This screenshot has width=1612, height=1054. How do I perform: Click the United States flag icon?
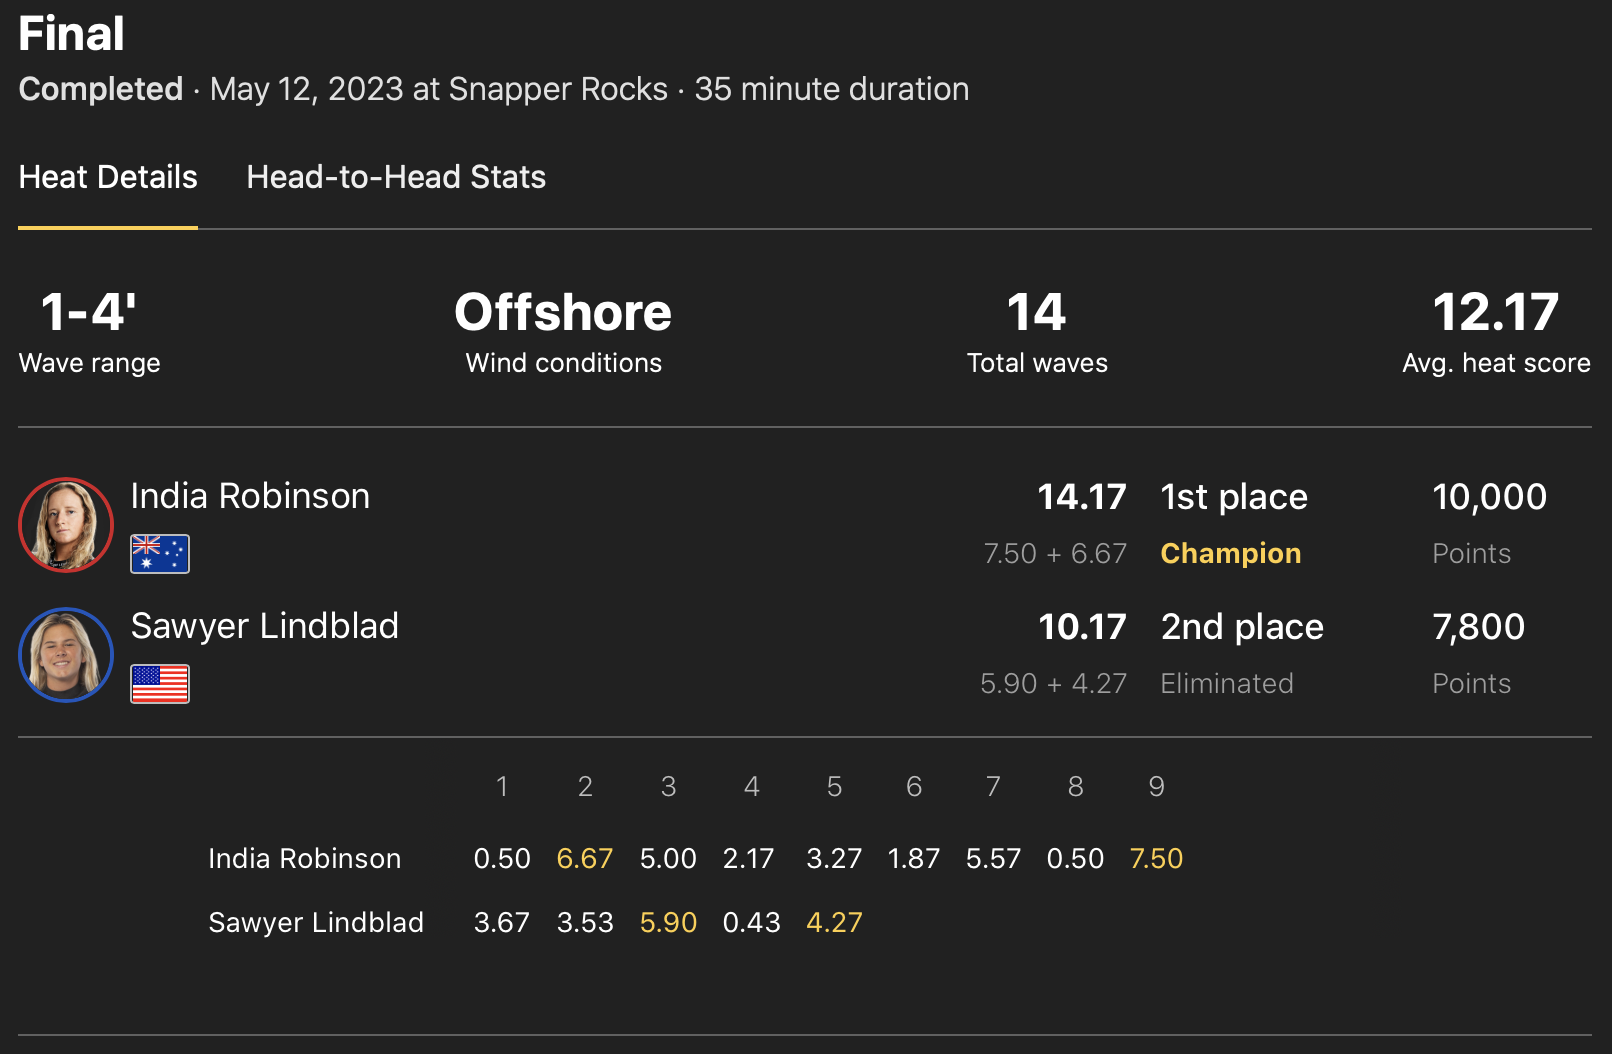tap(160, 684)
